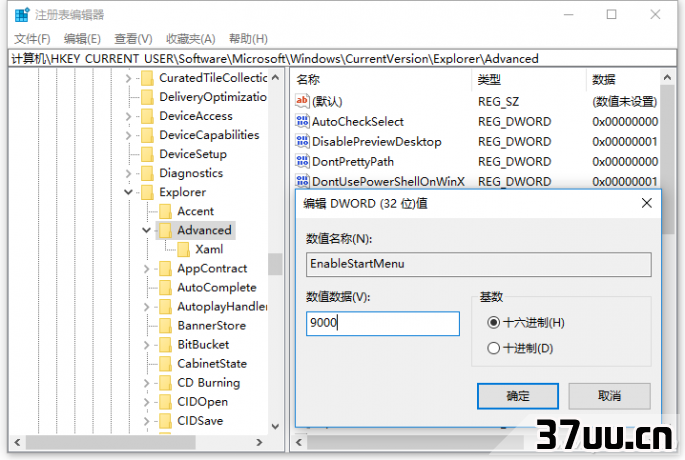
Task: Click the Xaml folder icon
Action: tap(183, 249)
